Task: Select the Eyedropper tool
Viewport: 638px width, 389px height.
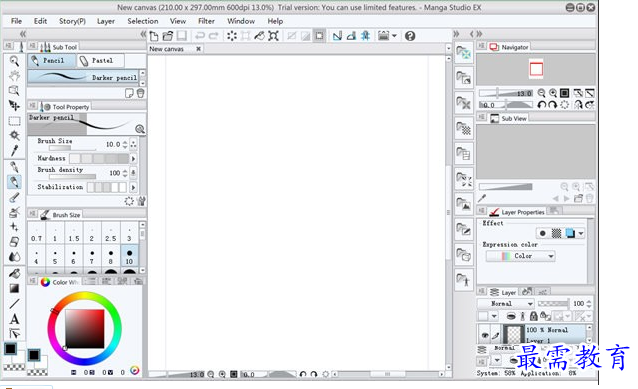Action: pyautogui.click(x=14, y=151)
